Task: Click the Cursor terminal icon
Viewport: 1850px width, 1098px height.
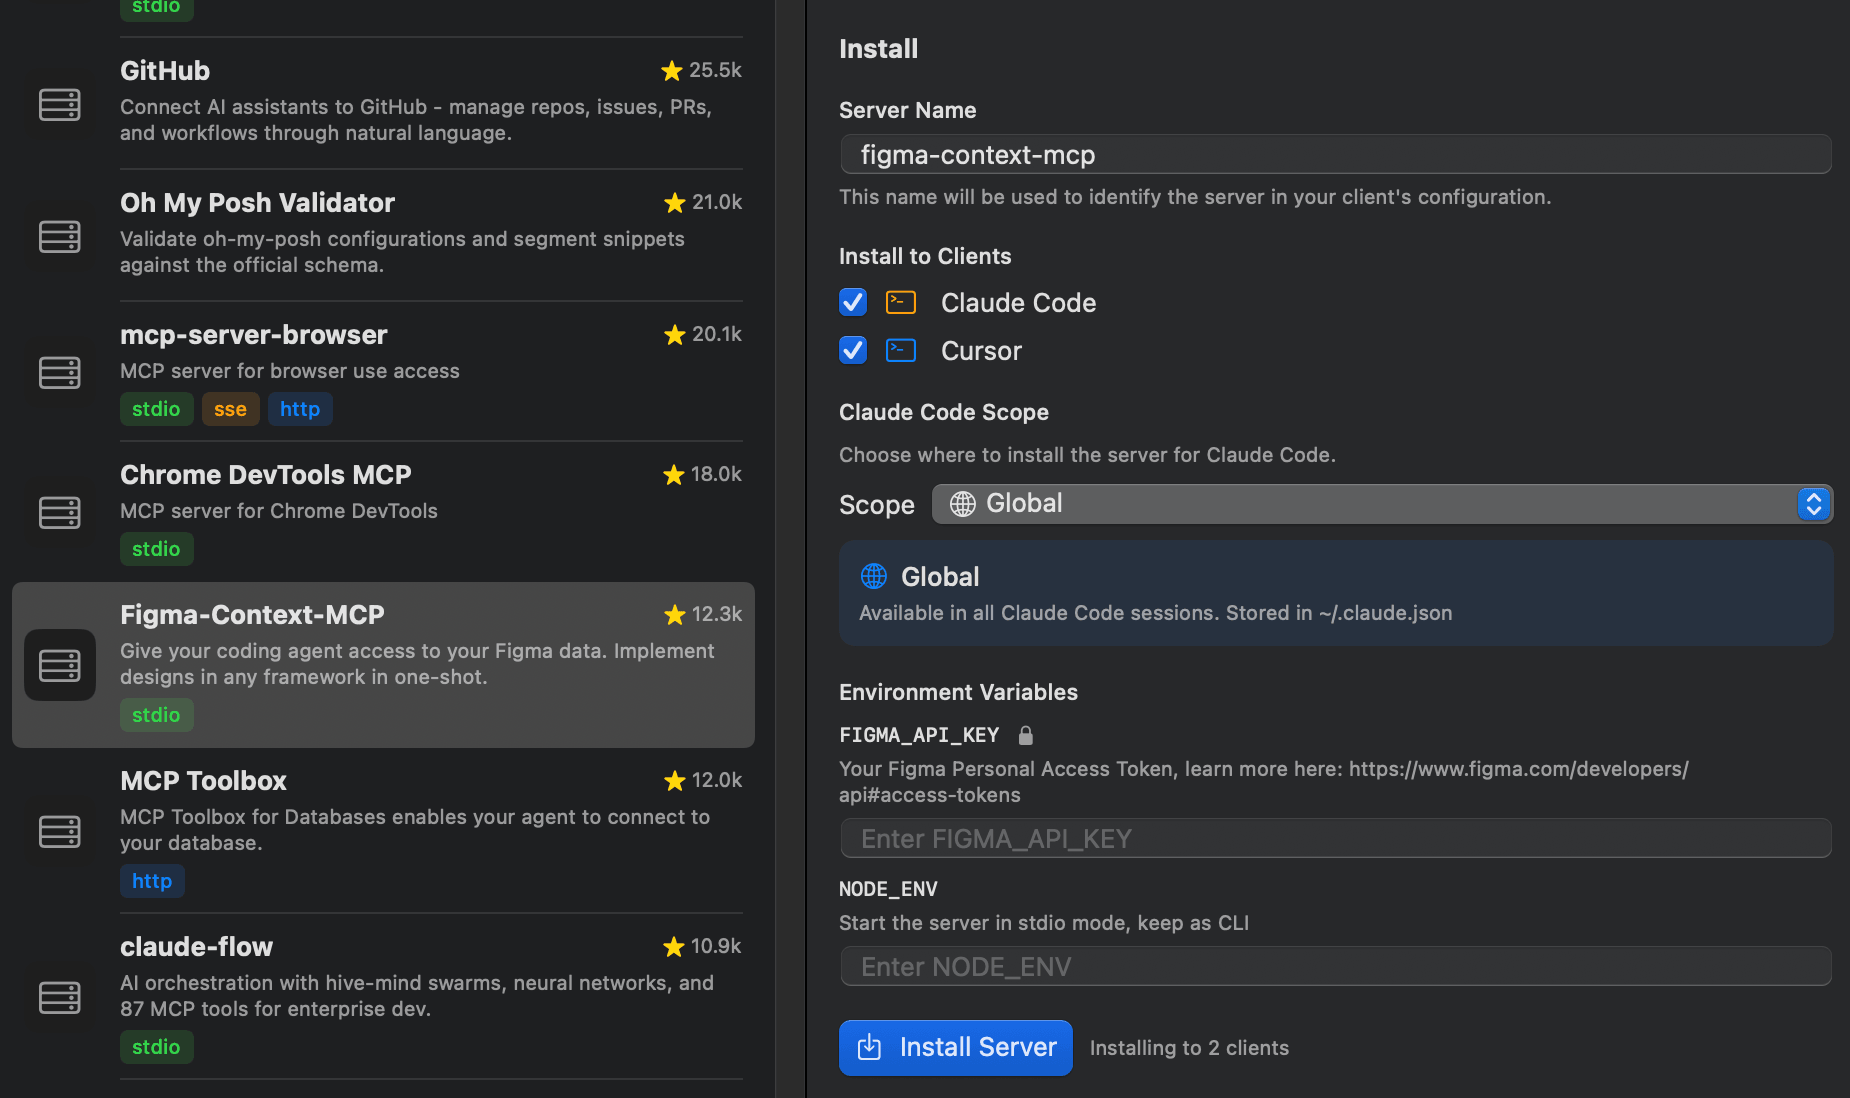Action: pos(900,350)
